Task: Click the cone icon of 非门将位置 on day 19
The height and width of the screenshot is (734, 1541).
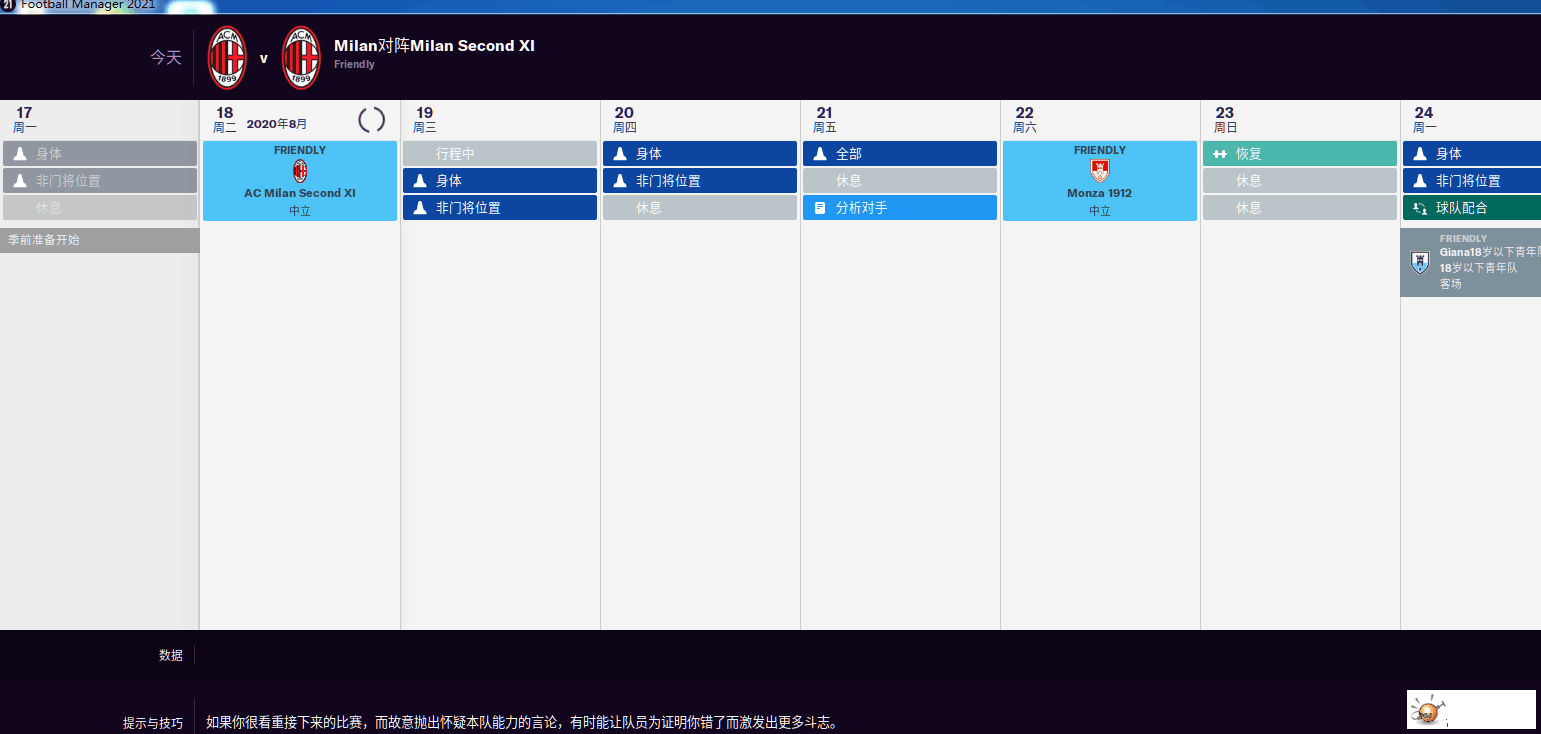Action: (x=420, y=208)
